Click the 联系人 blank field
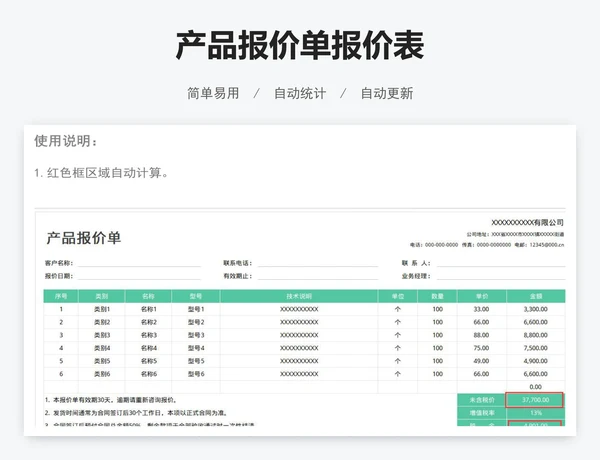 (x=501, y=263)
